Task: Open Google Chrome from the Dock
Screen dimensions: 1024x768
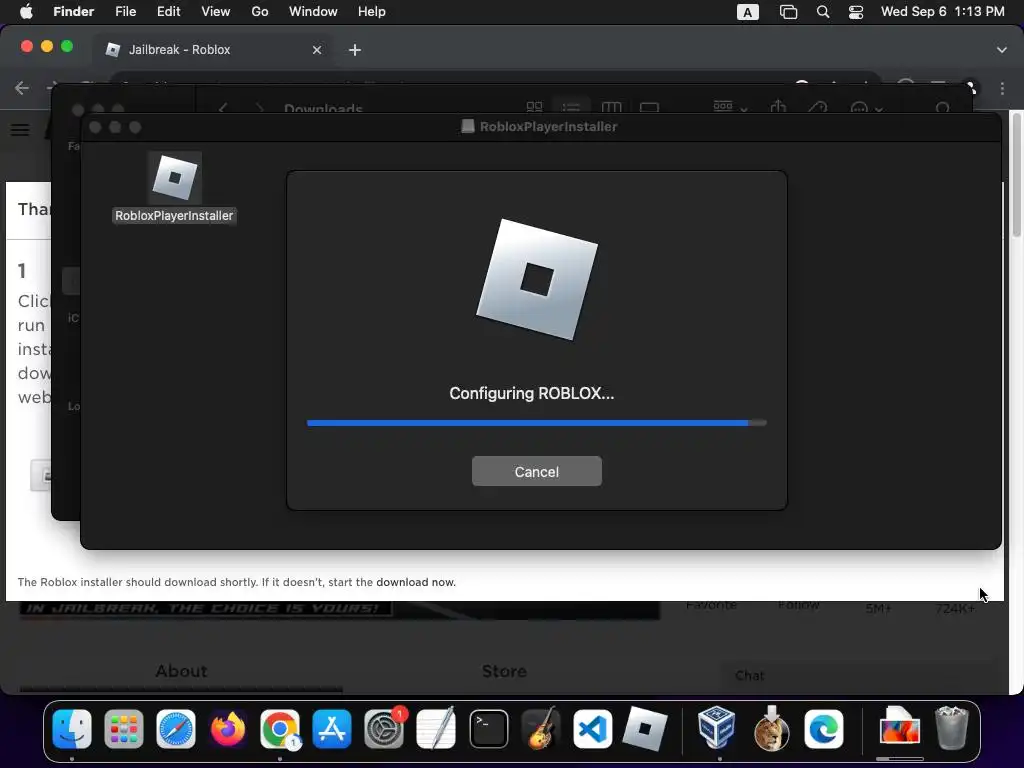Action: point(280,729)
